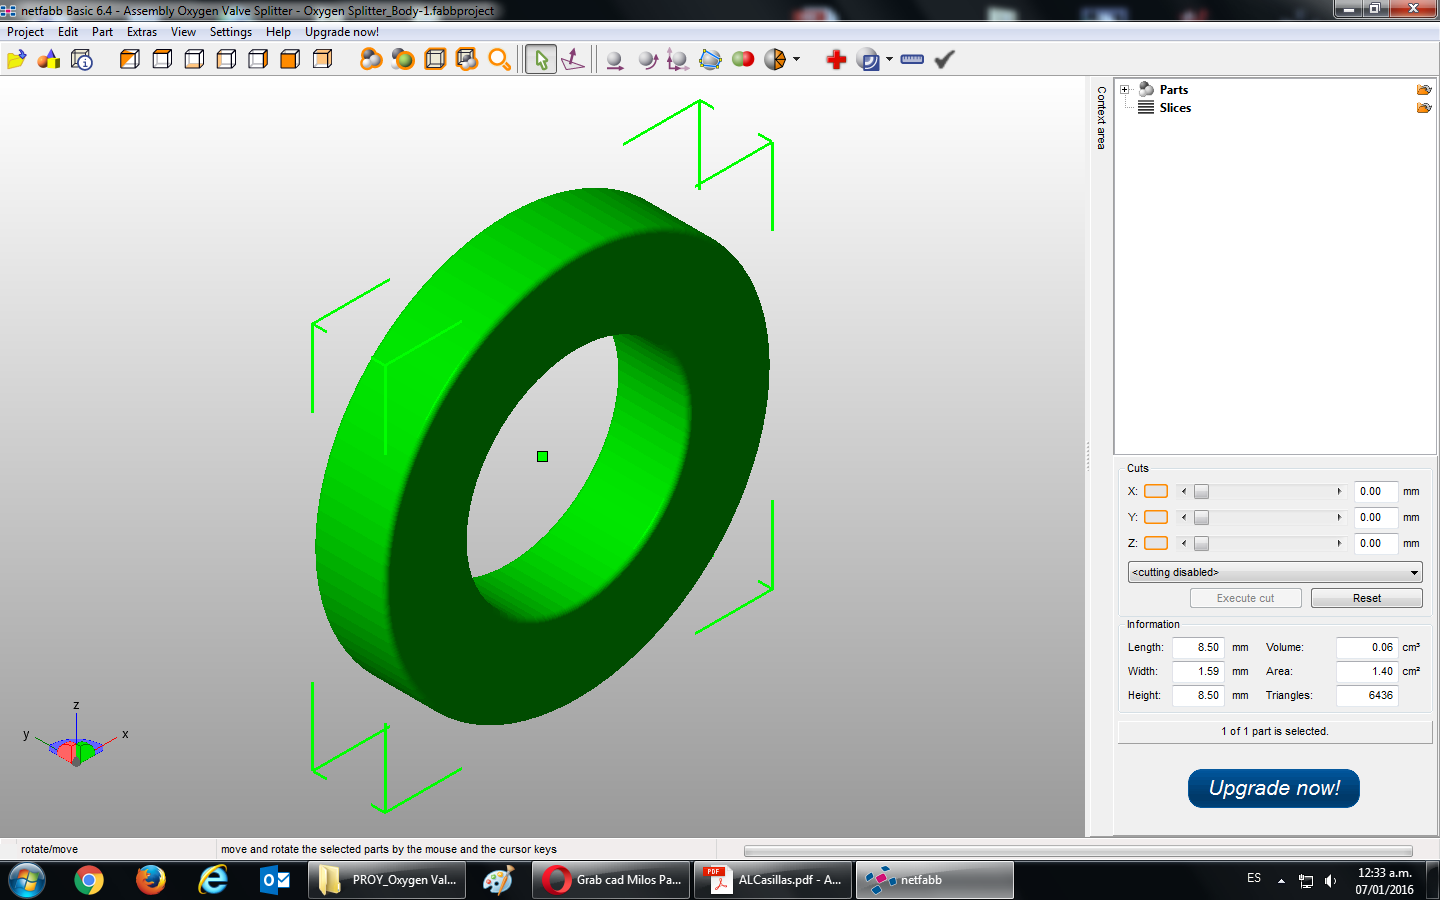Click the free cut polygon icon
Image resolution: width=1440 pixels, height=900 pixels.
pyautogui.click(x=710, y=60)
